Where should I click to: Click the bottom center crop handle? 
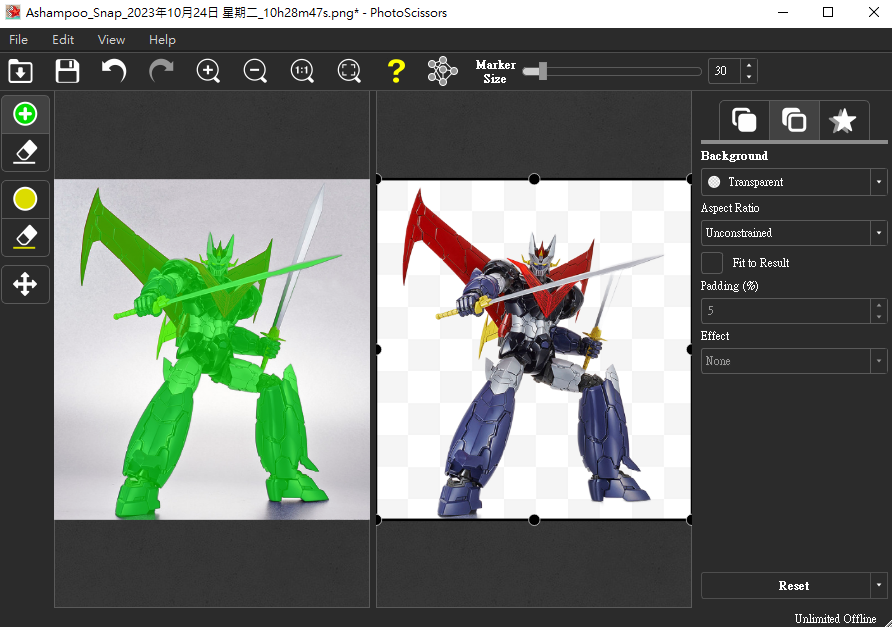click(534, 519)
